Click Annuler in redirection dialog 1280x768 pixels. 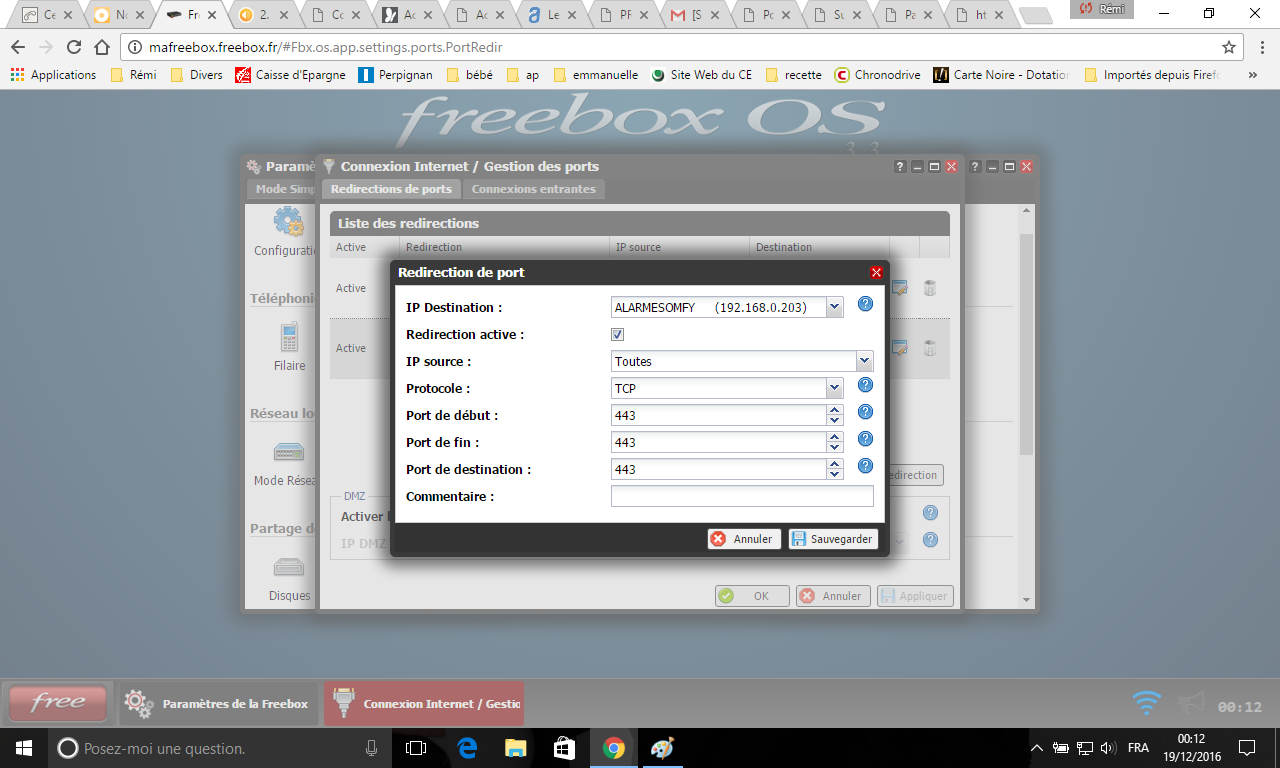[x=742, y=539]
